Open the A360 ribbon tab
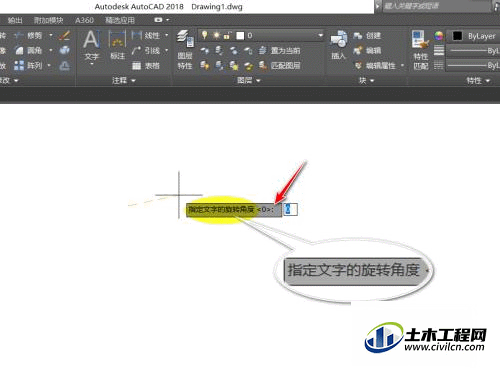This screenshot has width=500, height=375. pyautogui.click(x=84, y=20)
